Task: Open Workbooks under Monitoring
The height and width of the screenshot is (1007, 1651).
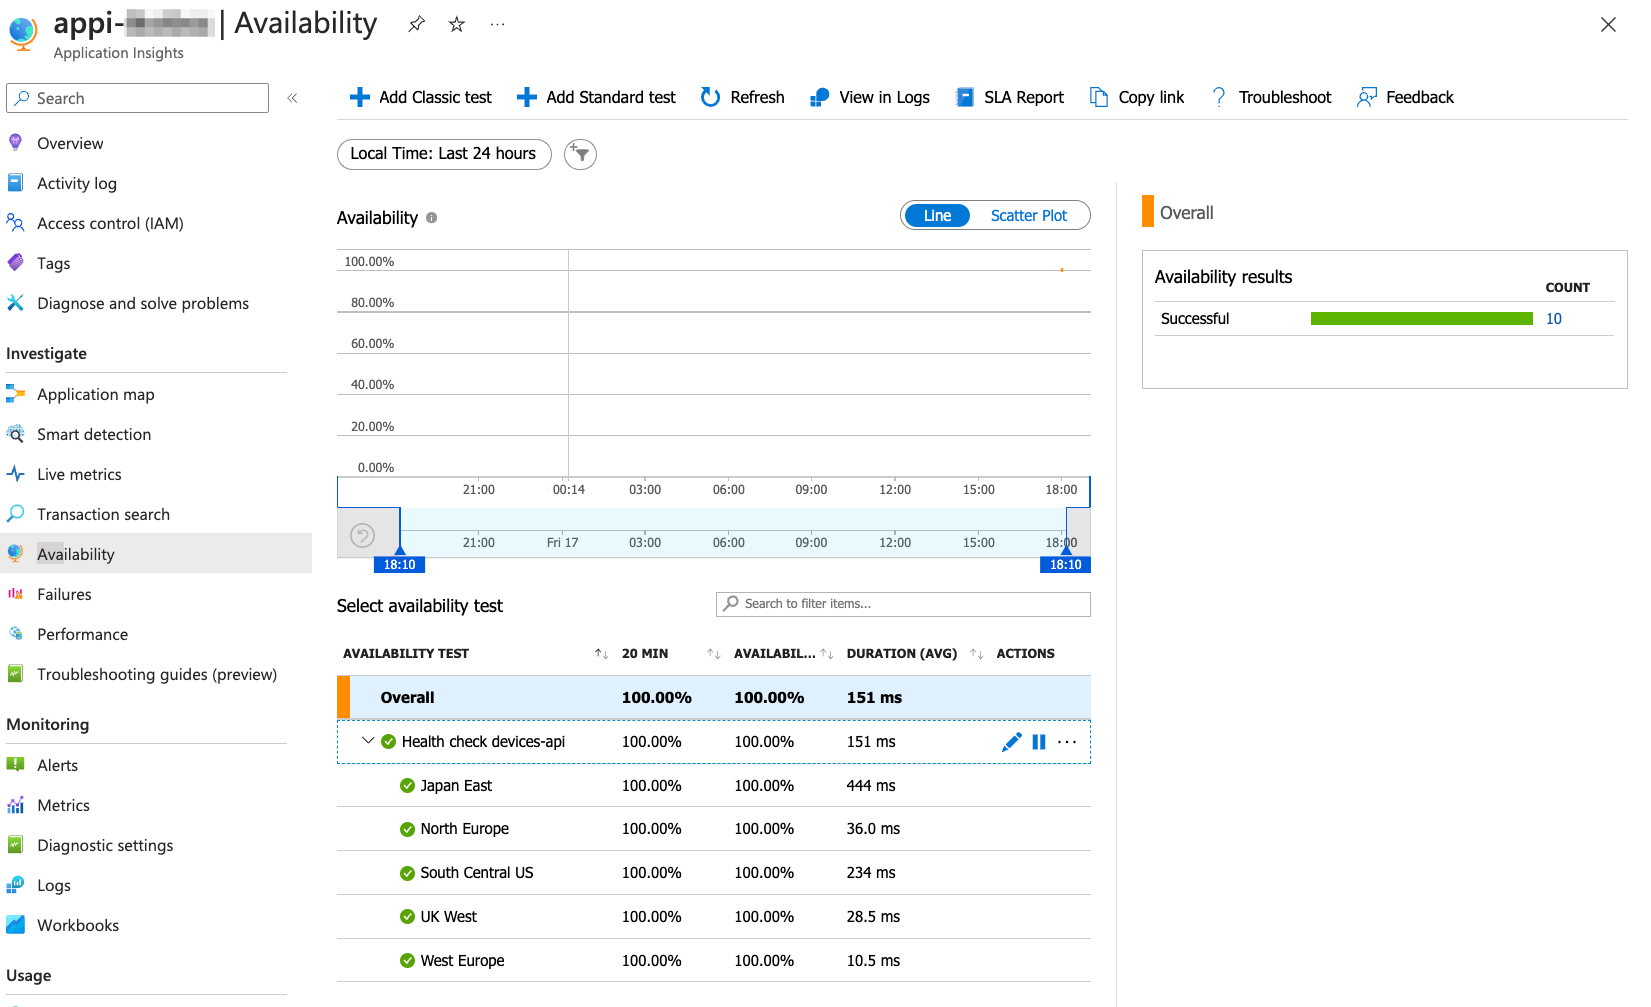Action: pos(78,925)
